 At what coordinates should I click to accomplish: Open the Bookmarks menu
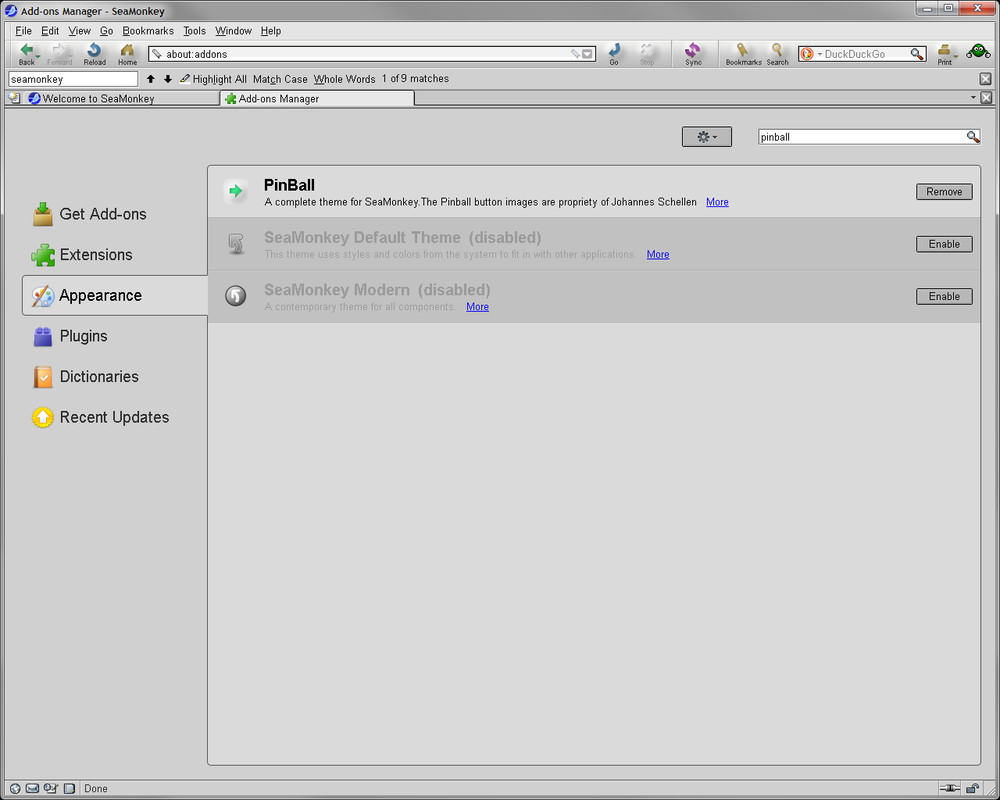pos(148,31)
